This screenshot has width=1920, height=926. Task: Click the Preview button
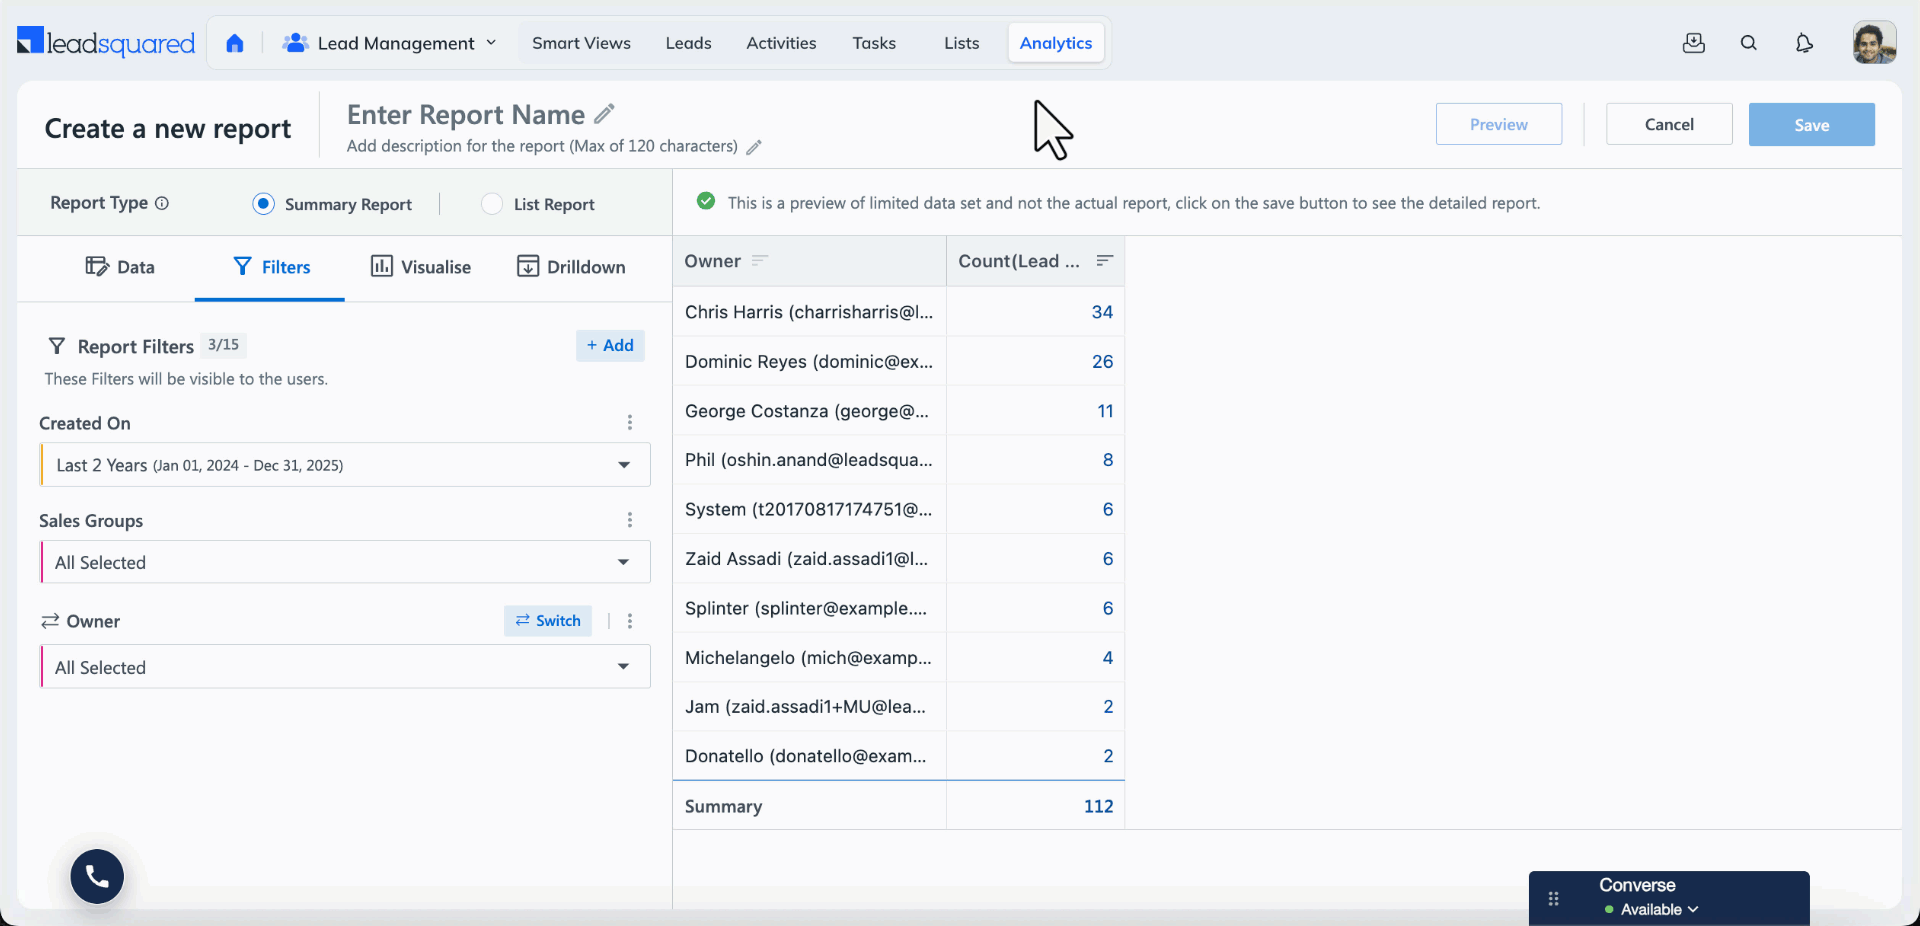(x=1499, y=124)
